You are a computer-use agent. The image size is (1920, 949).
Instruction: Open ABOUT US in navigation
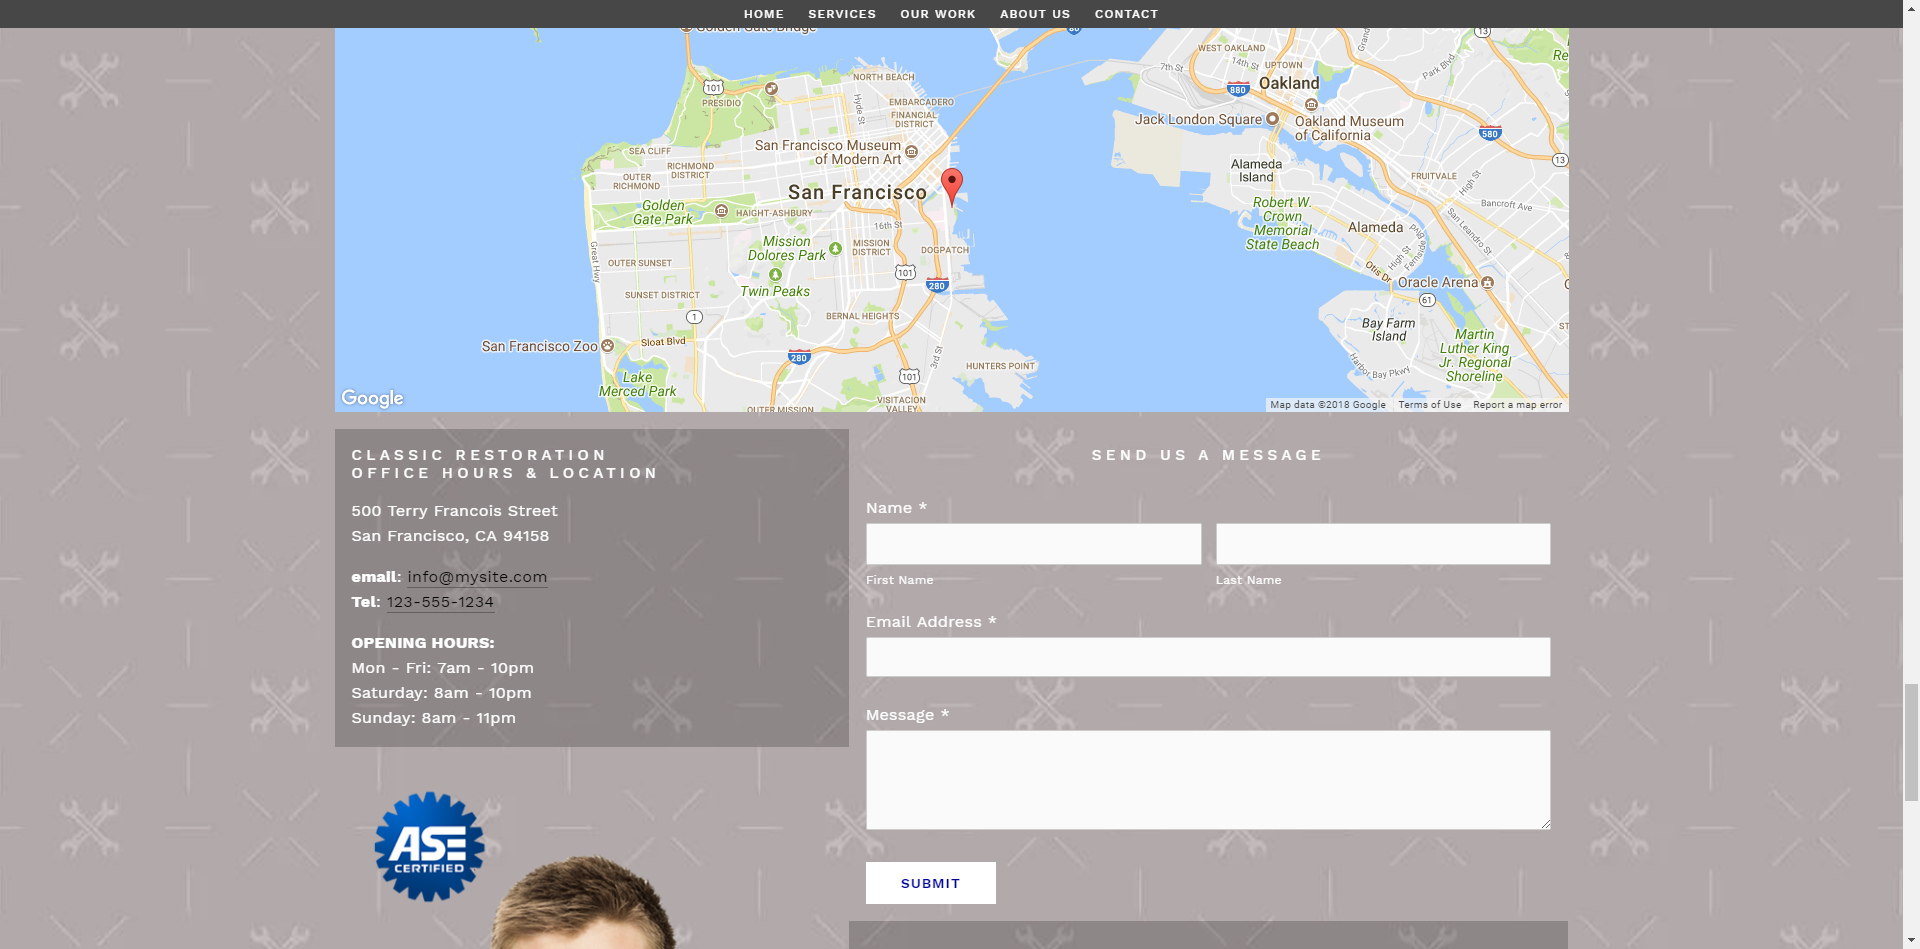pos(1035,14)
